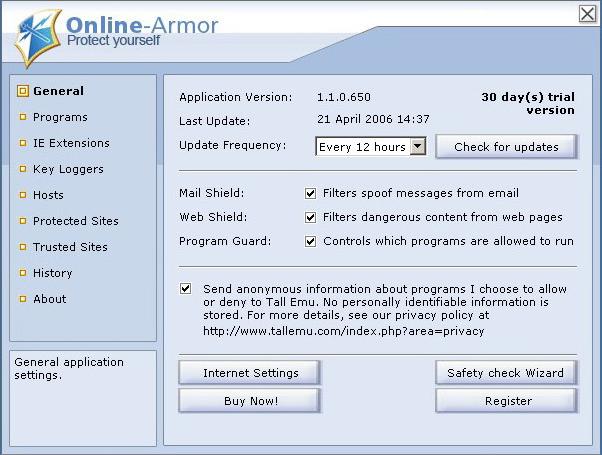Click the bullet icon beside About

pyautogui.click(x=23, y=299)
